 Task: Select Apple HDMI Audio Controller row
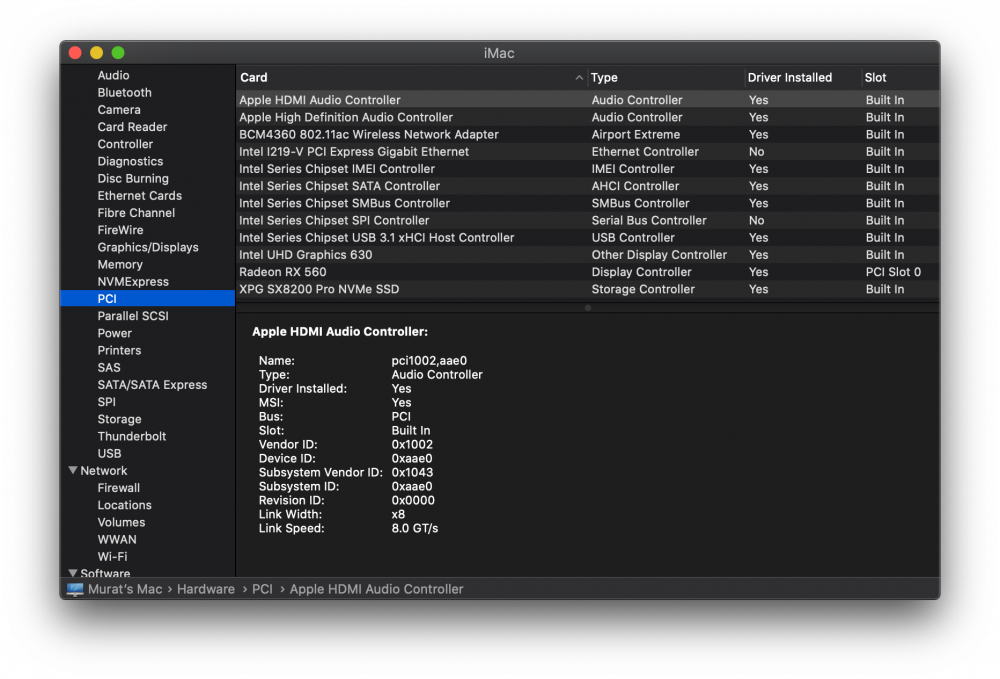587,100
